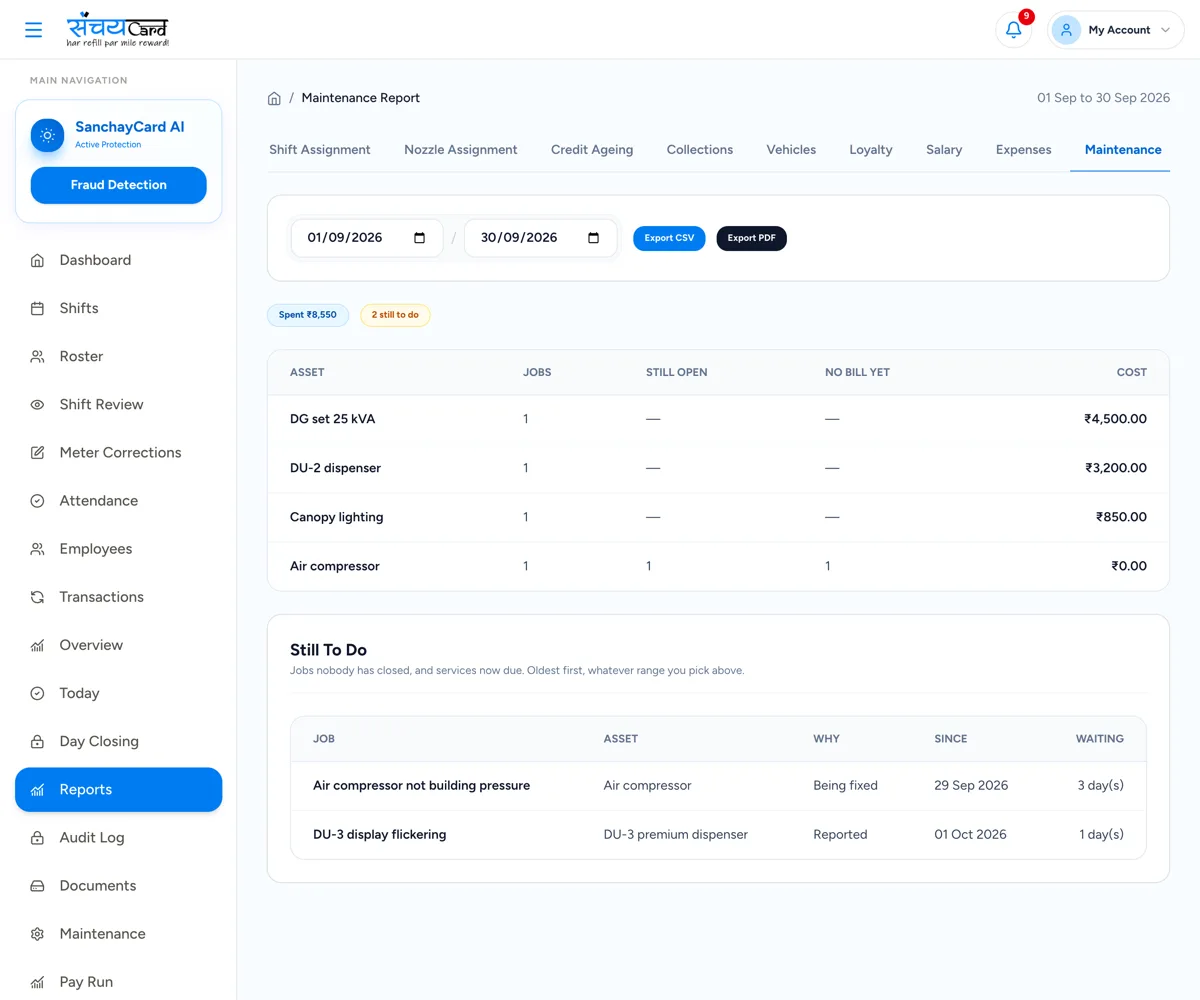This screenshot has width=1200, height=1000.
Task: Click the COST column header
Action: tap(1132, 372)
